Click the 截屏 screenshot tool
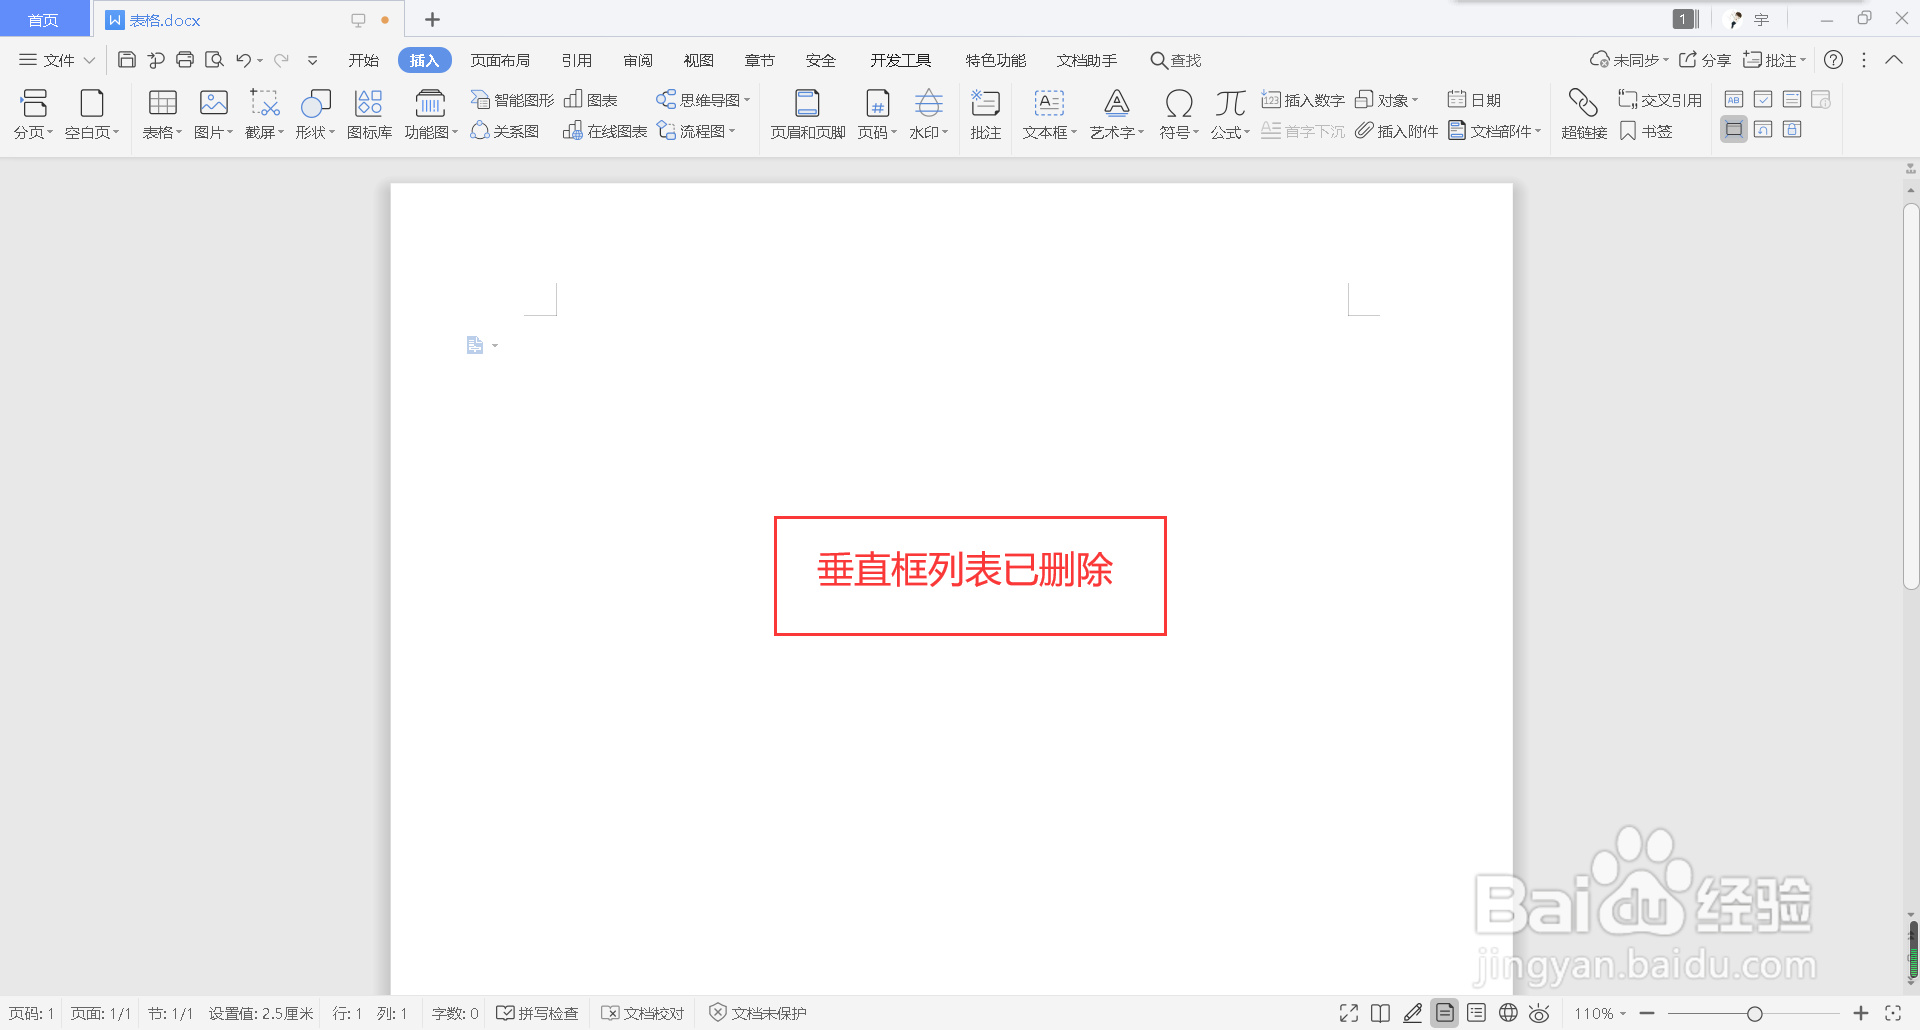This screenshot has height=1030, width=1920. tap(265, 114)
